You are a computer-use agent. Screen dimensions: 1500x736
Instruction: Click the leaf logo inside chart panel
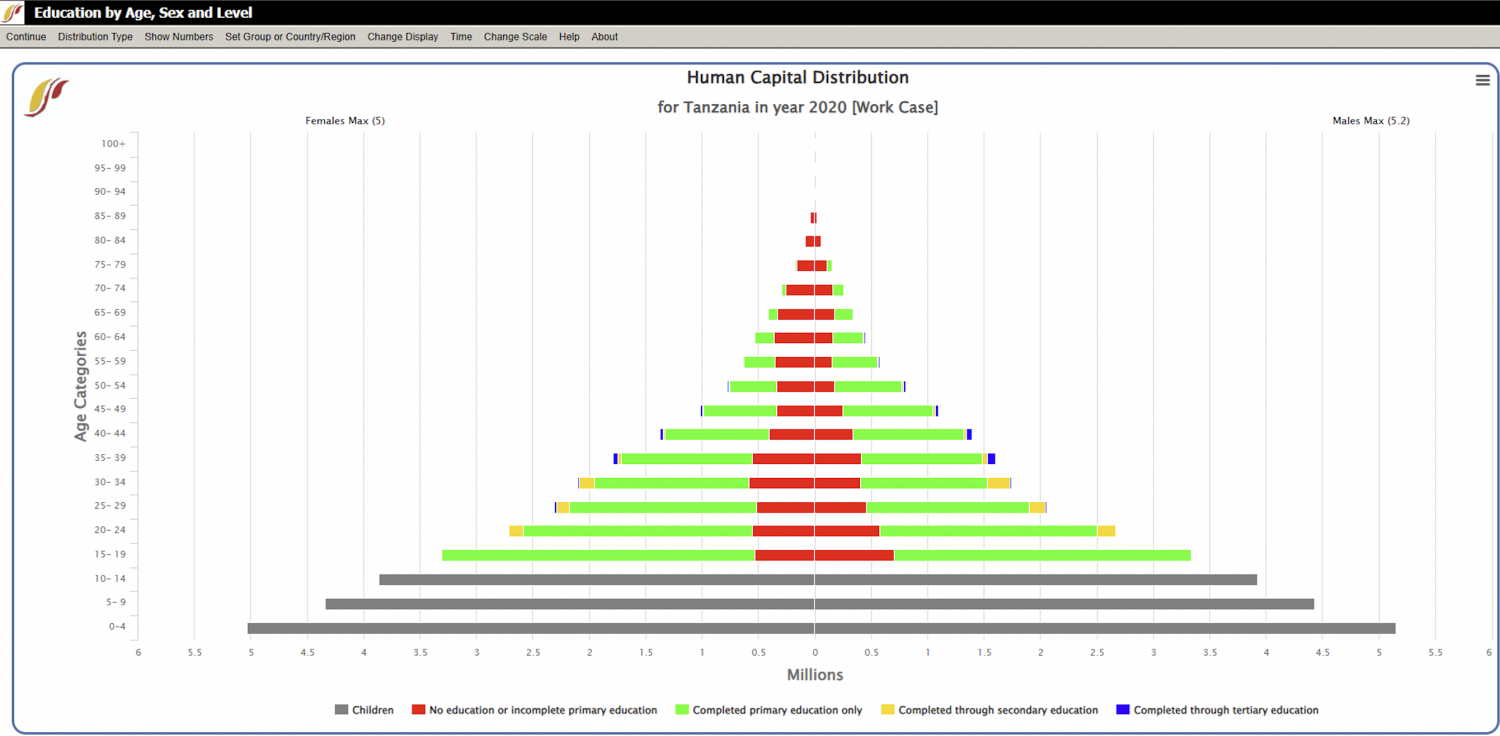point(46,97)
